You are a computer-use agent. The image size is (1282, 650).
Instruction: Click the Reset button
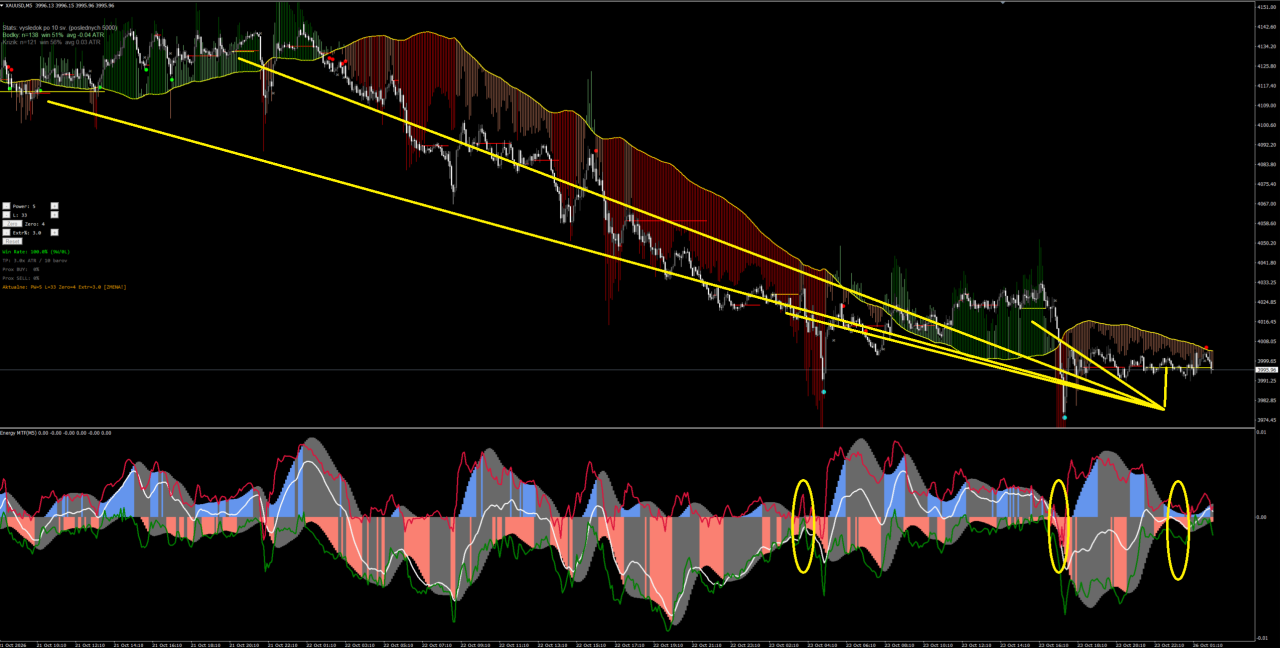[x=12, y=241]
